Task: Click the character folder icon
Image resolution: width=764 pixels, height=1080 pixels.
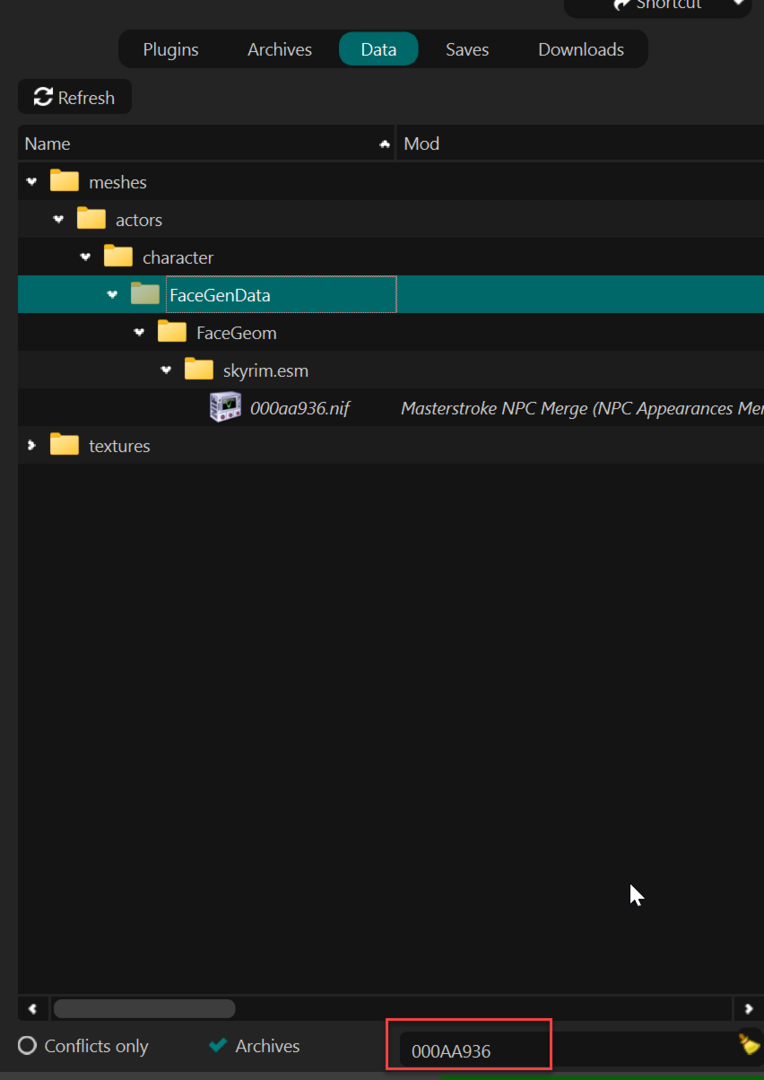Action: tap(118, 258)
